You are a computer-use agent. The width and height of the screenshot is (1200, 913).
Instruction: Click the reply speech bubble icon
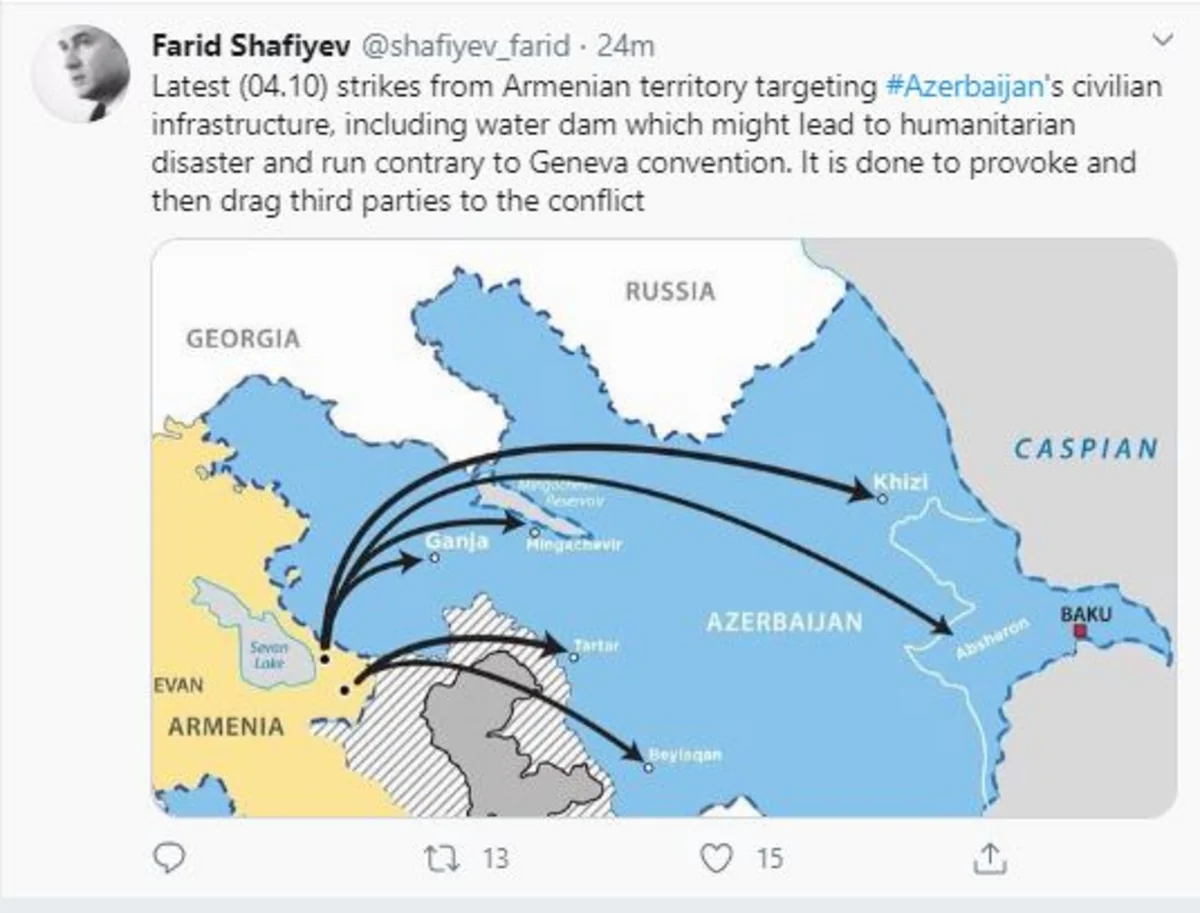click(171, 856)
